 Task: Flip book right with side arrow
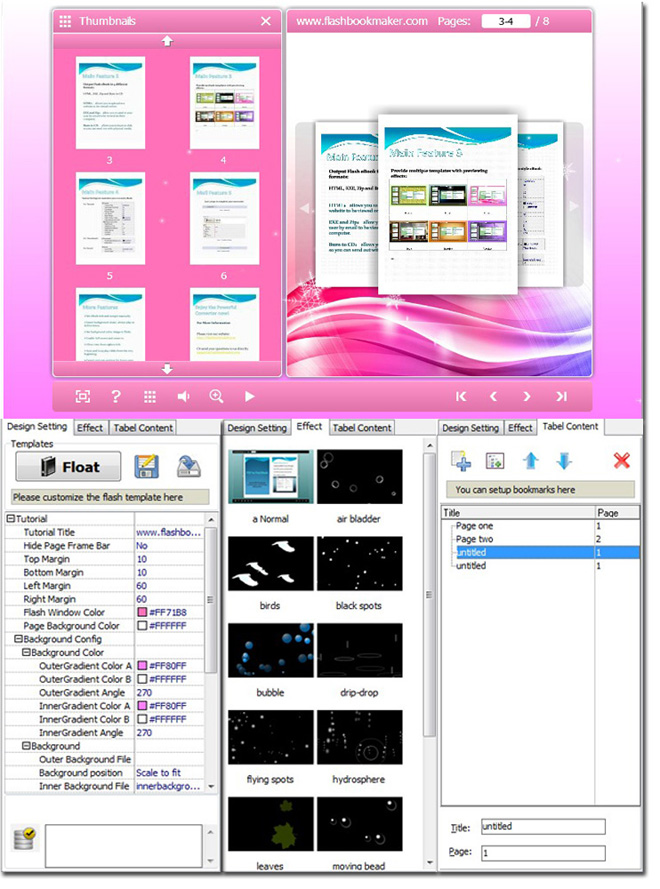click(573, 206)
